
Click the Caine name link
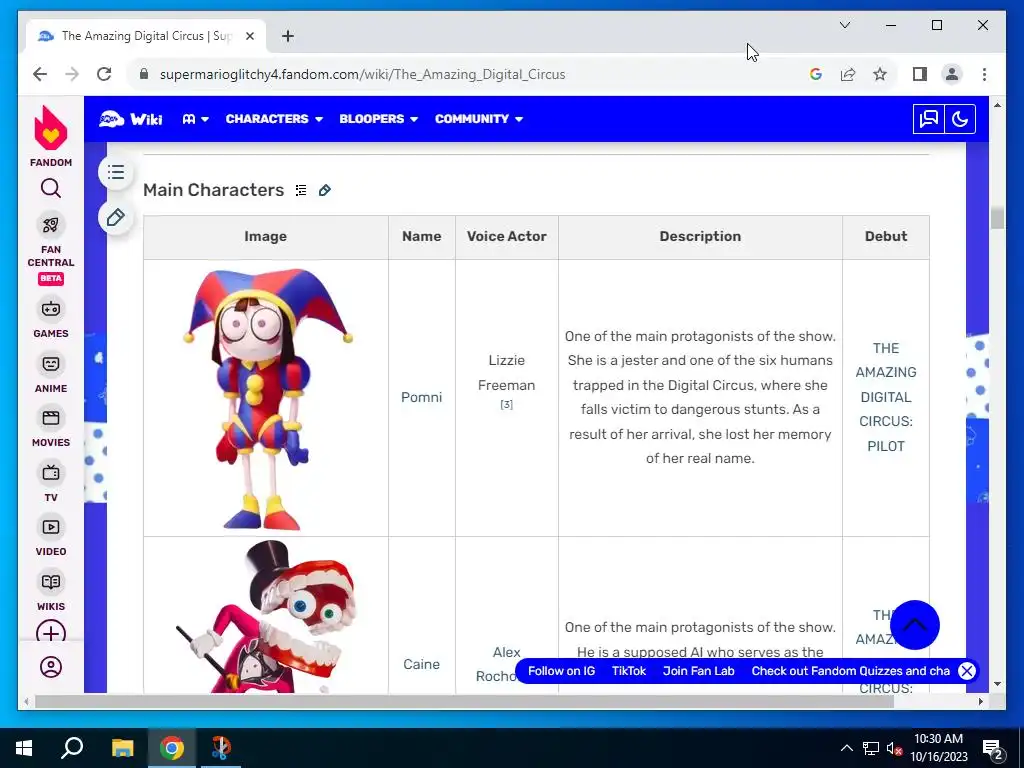coord(421,664)
